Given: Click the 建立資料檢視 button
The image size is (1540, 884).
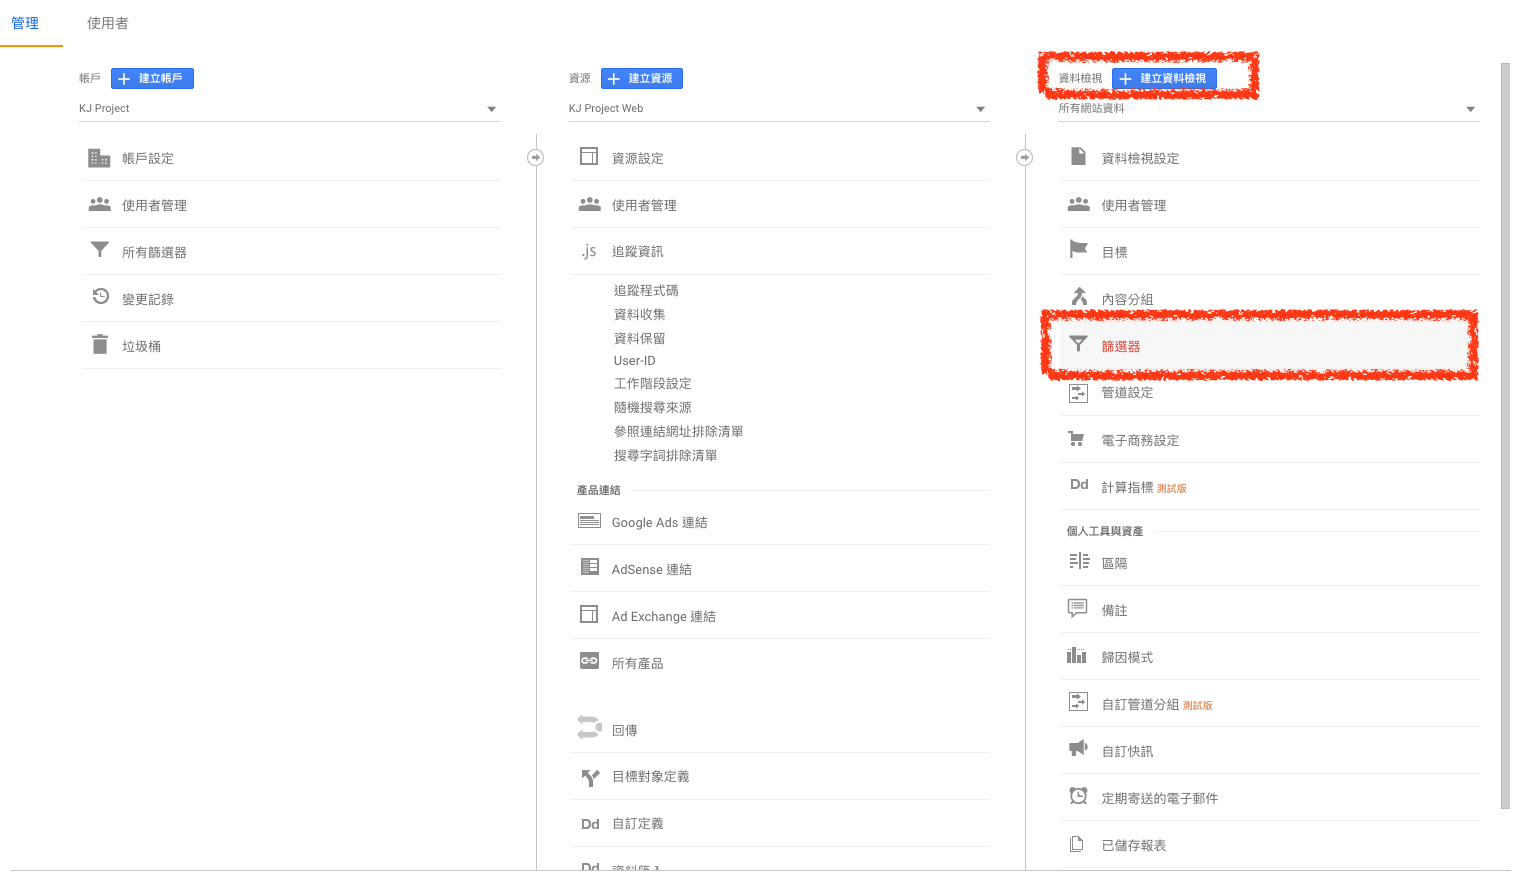Looking at the screenshot, I should point(1164,78).
